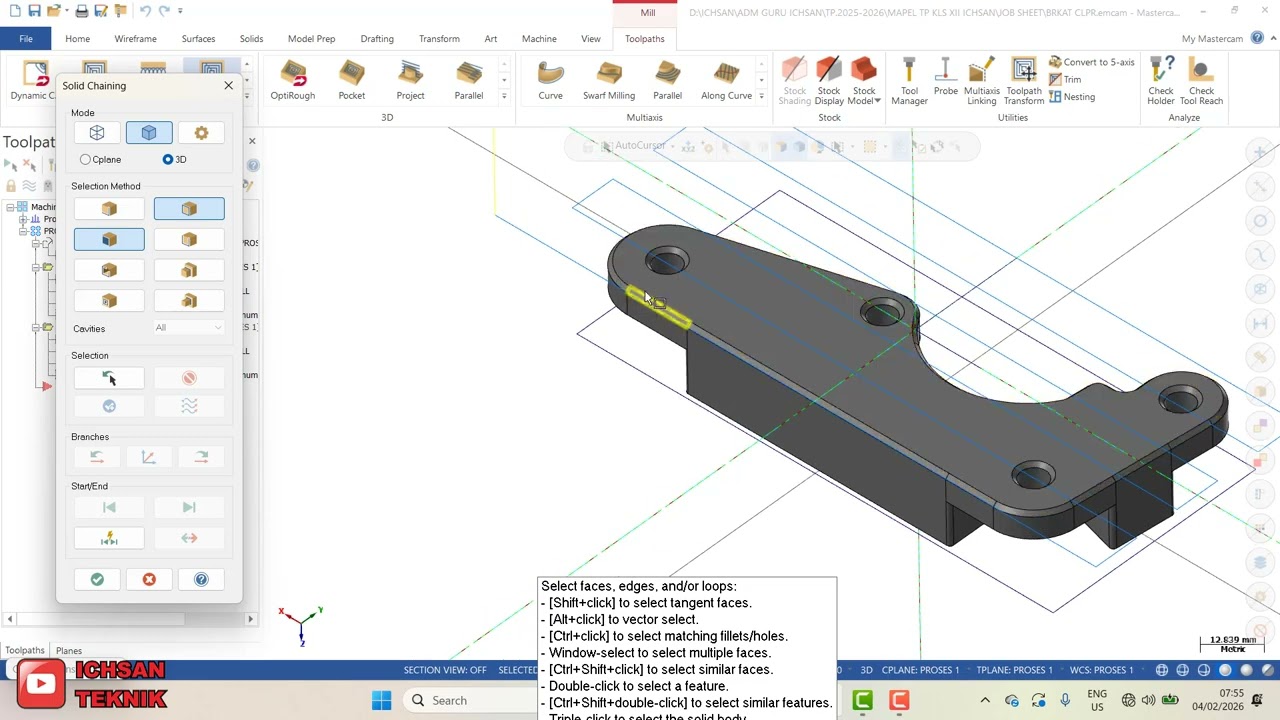1280x720 pixels.
Task: Cancel Solid Chaining with red X button
Action: pos(149,579)
